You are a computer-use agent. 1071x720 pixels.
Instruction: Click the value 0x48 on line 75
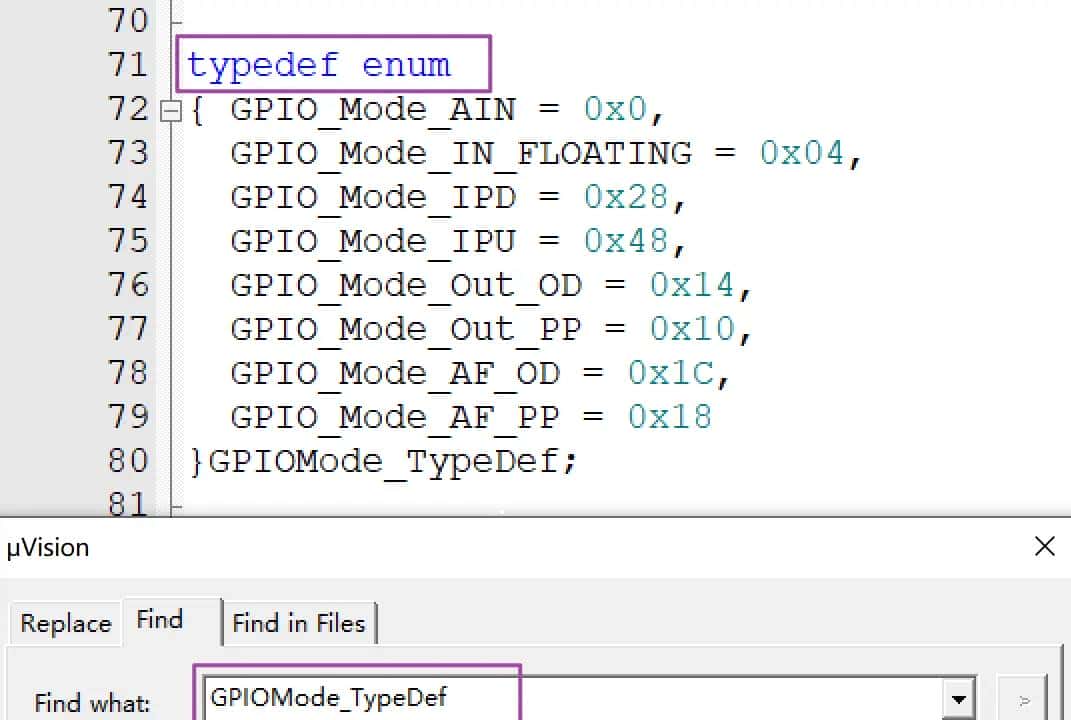coord(626,240)
